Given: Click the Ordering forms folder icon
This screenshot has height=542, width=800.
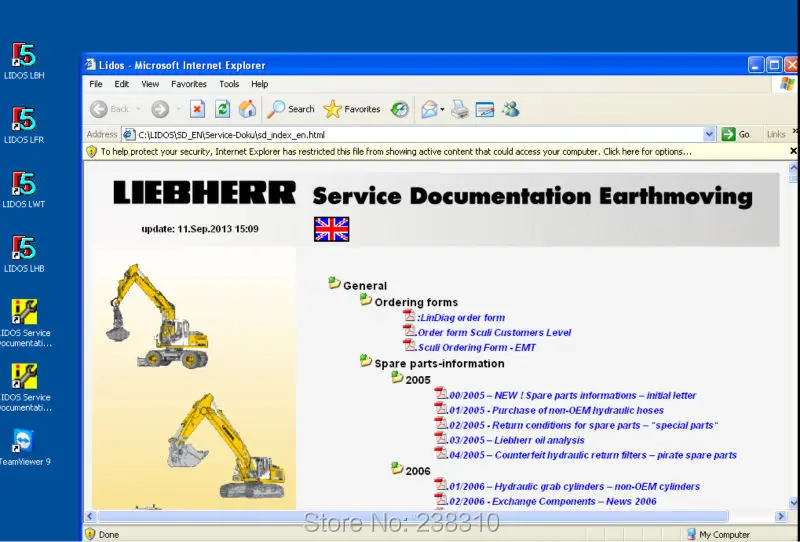Looking at the screenshot, I should 366,300.
